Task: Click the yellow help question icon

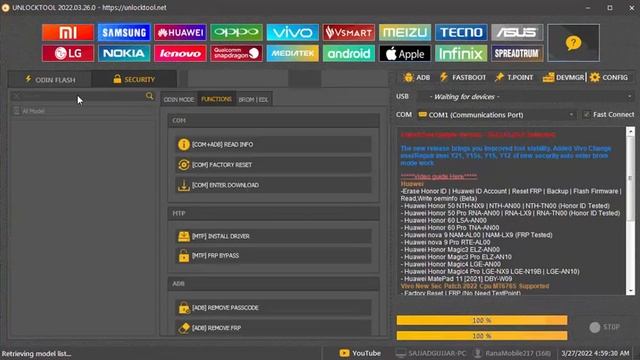Action: pyautogui.click(x=573, y=43)
